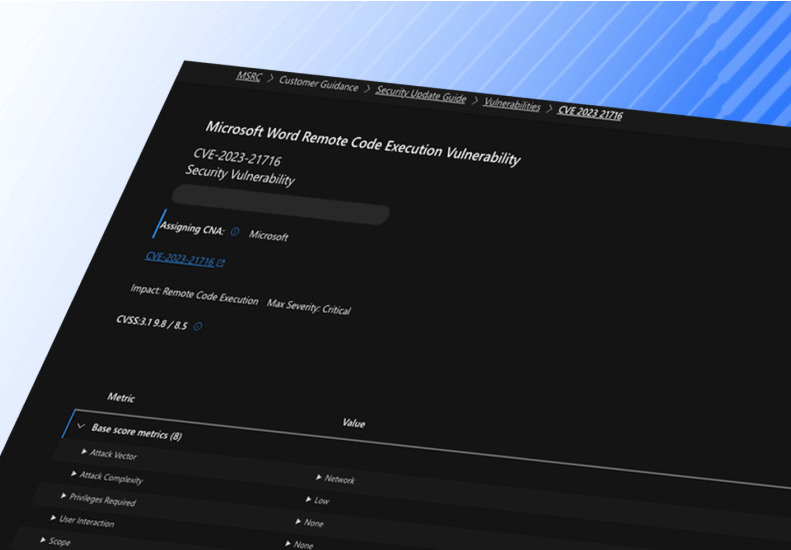Open the blue CVE-2023-21716 hyperlink
This screenshot has width=791, height=550.
pyautogui.click(x=180, y=258)
